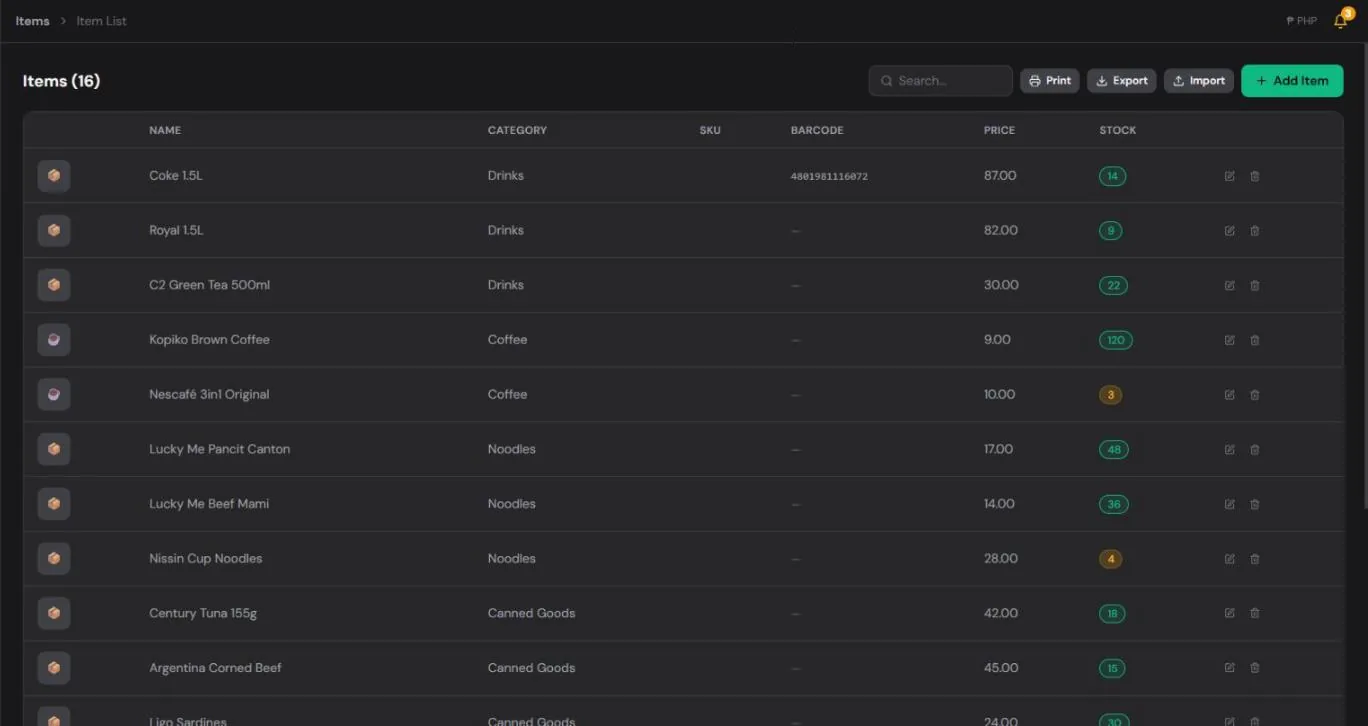Viewport: 1368px width, 726px height.
Task: Delete the Nissin Cup Noodles item
Action: [1255, 559]
